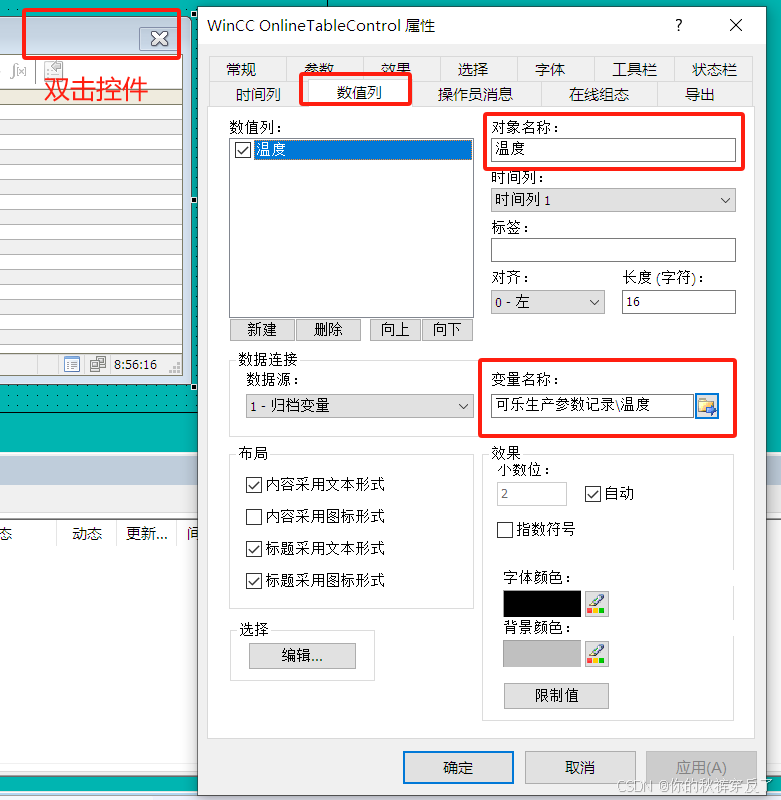This screenshot has width=781, height=800.
Task: Click the 编辑... selection button
Action: [x=302, y=656]
